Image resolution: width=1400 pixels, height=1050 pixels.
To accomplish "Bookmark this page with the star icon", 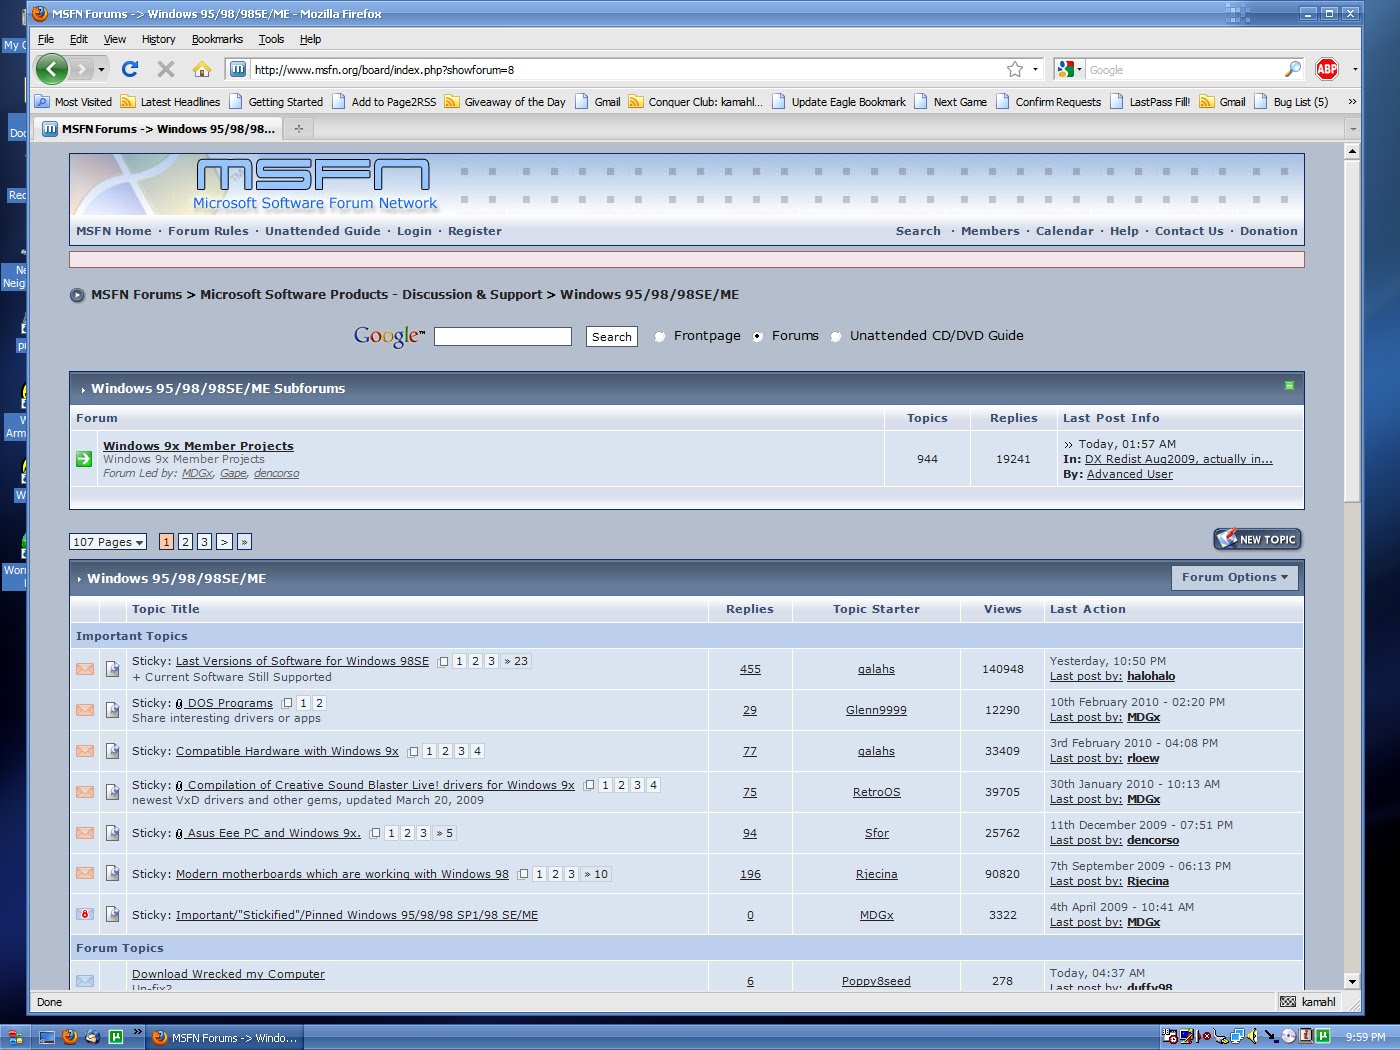I will pos(1015,69).
